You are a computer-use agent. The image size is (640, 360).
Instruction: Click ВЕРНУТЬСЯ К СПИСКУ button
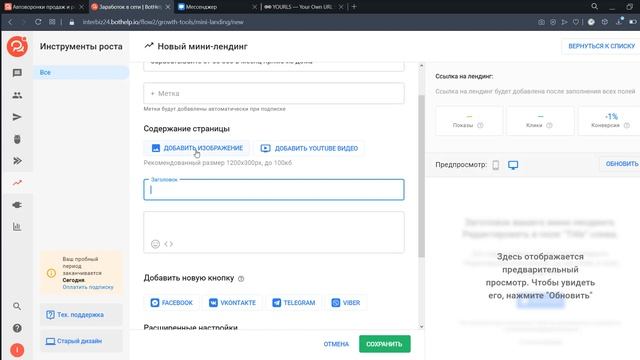coord(601,46)
